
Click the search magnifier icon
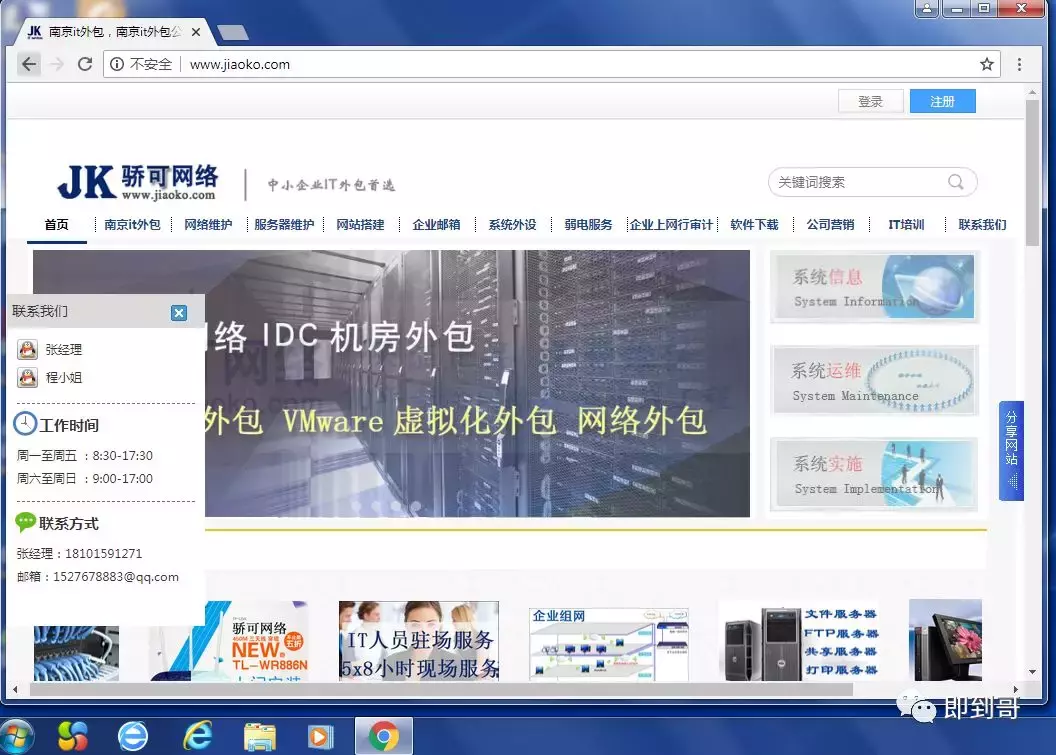(x=957, y=182)
